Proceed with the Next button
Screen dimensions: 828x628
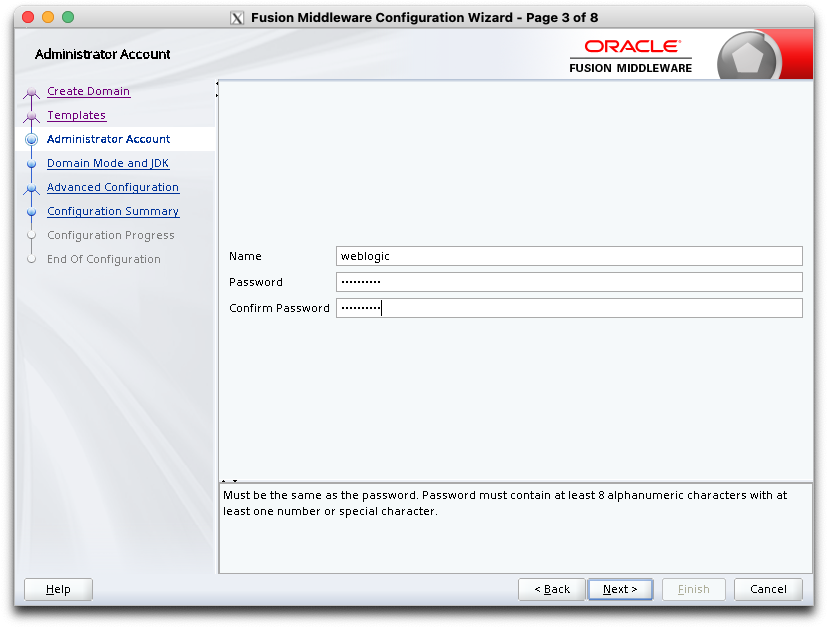[620, 589]
